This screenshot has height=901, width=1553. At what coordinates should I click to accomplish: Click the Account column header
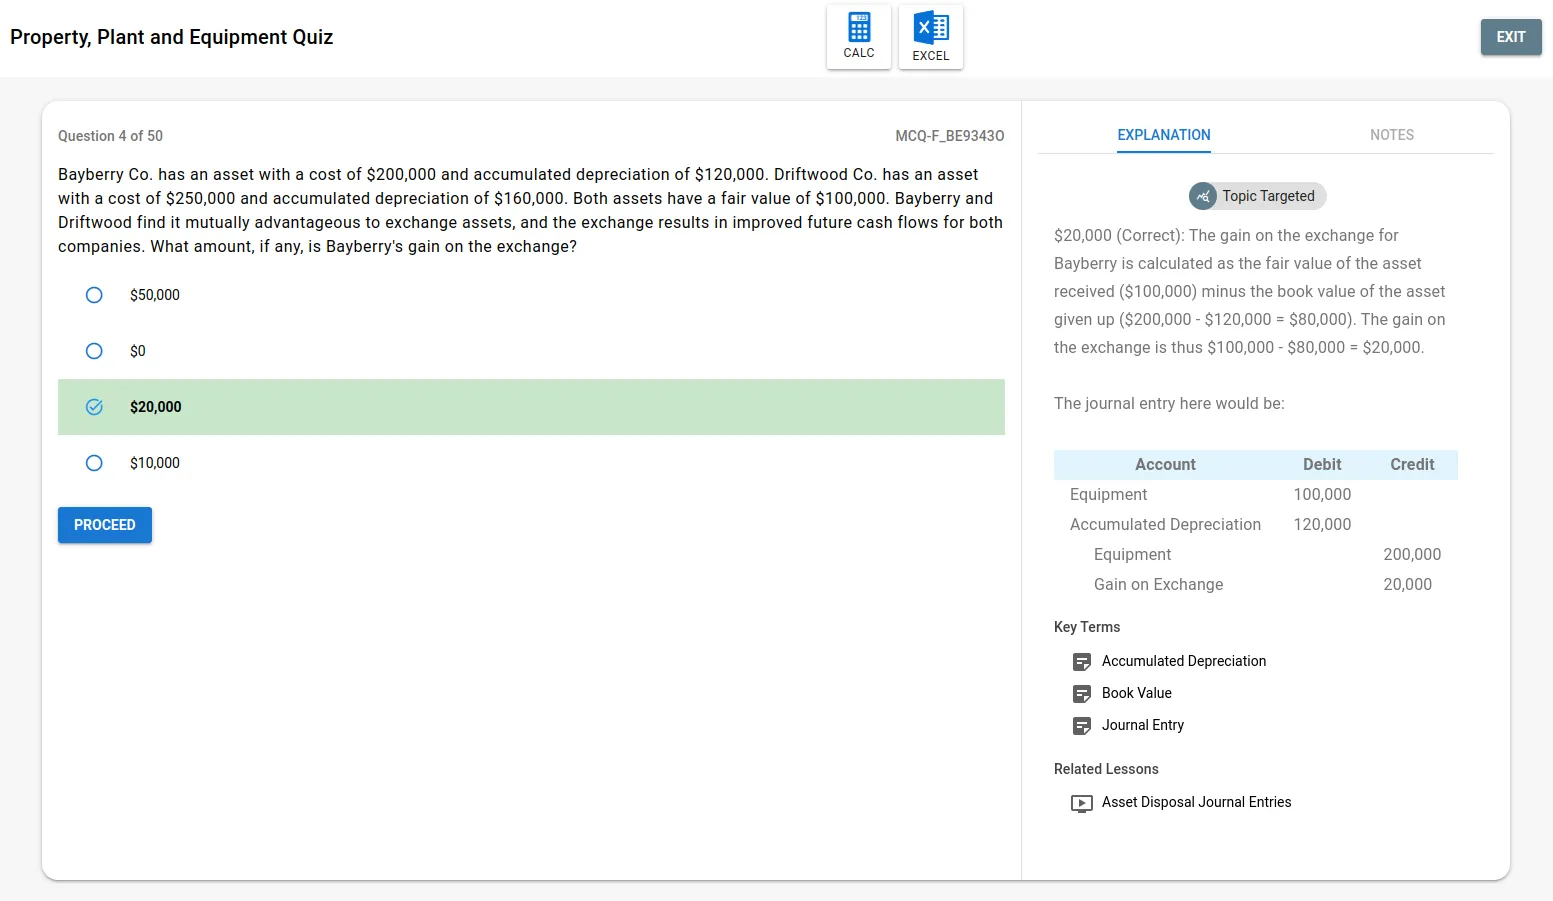click(x=1165, y=464)
